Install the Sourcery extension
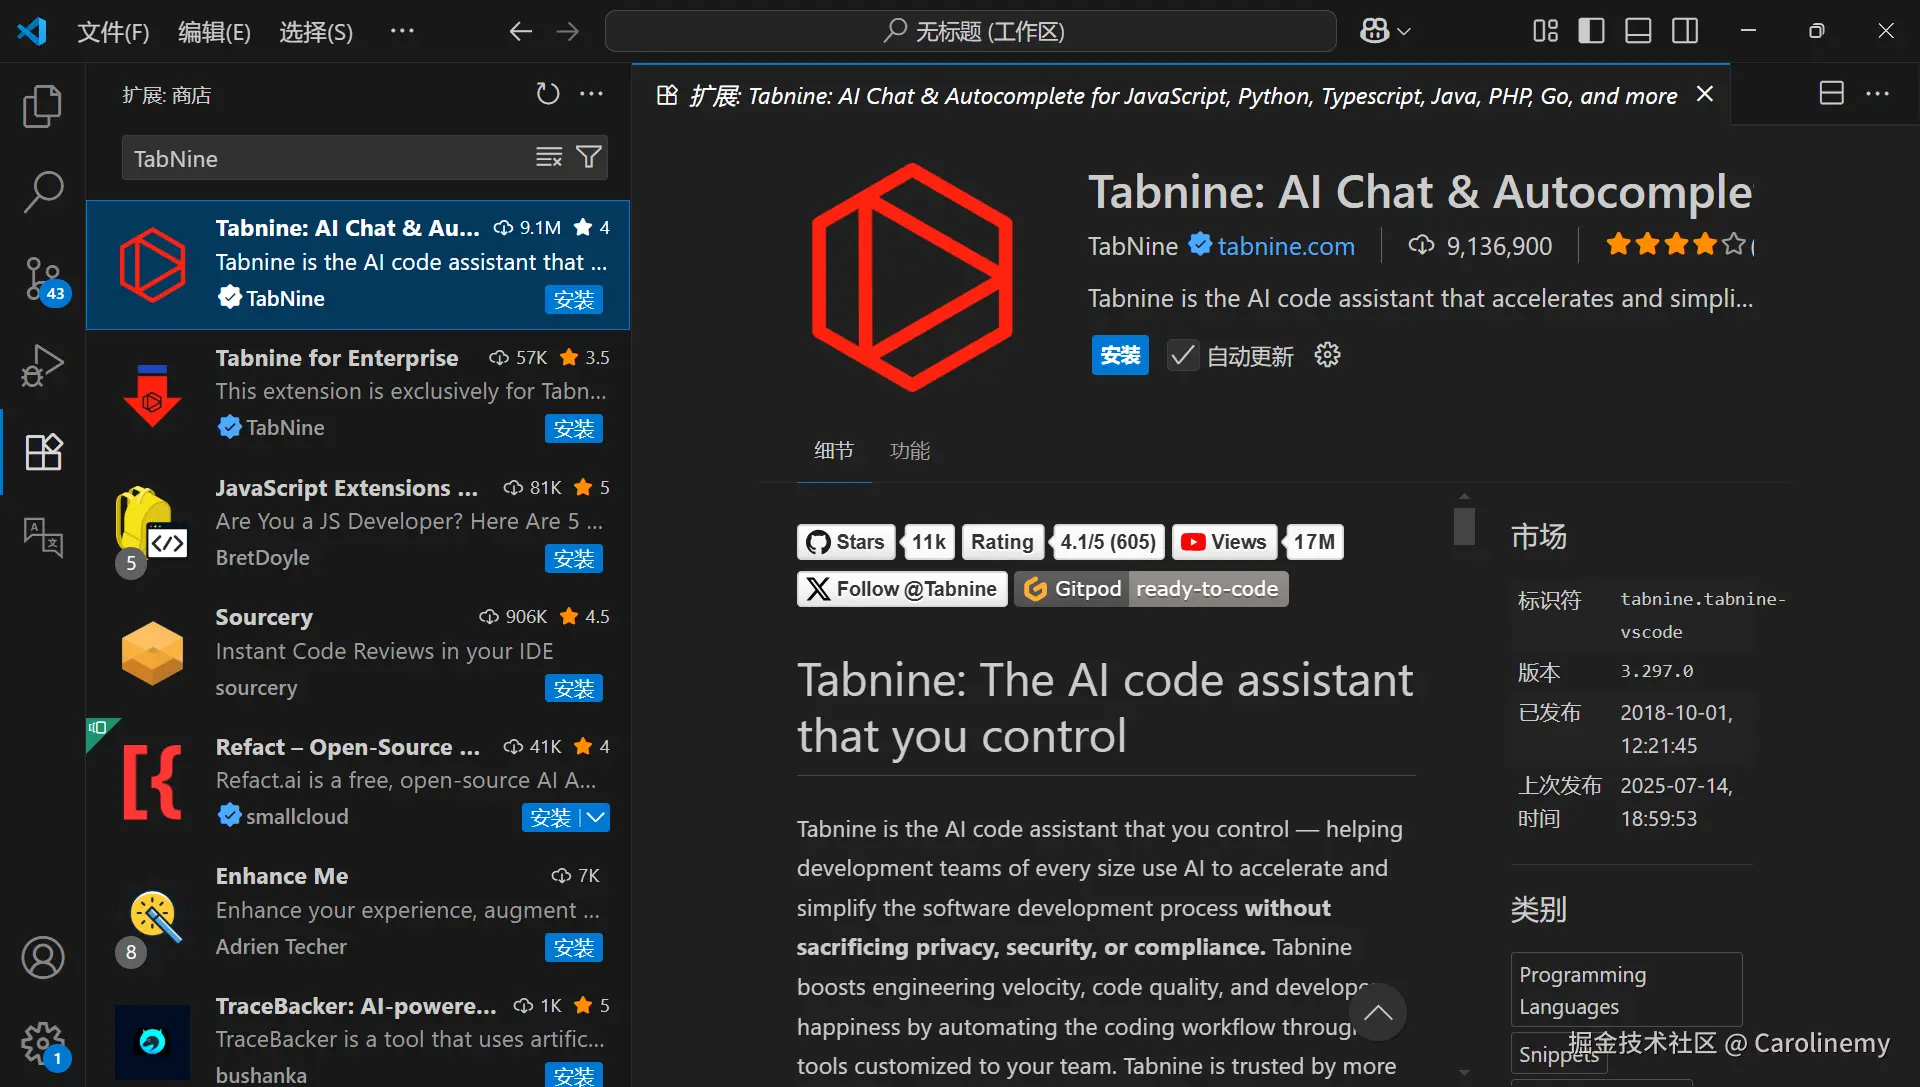 pyautogui.click(x=574, y=689)
